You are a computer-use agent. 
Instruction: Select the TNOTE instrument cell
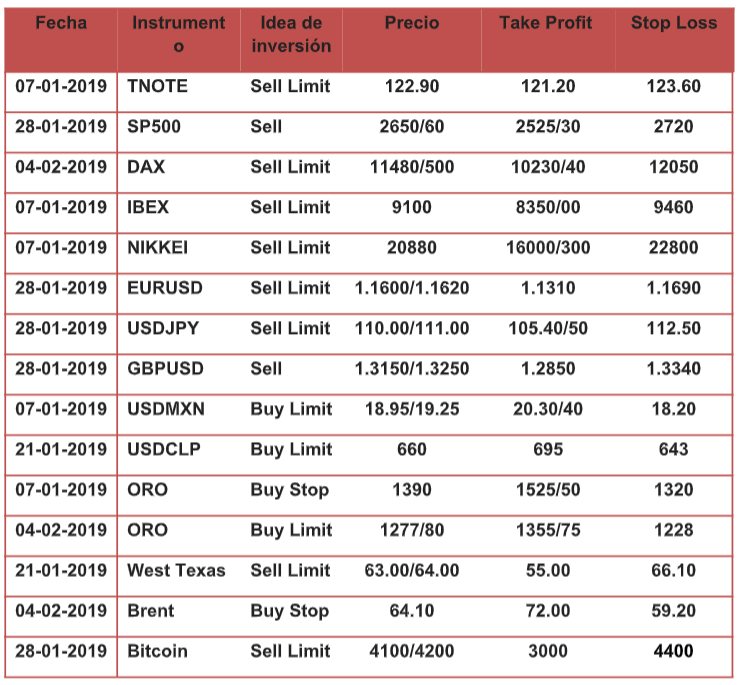[157, 87]
